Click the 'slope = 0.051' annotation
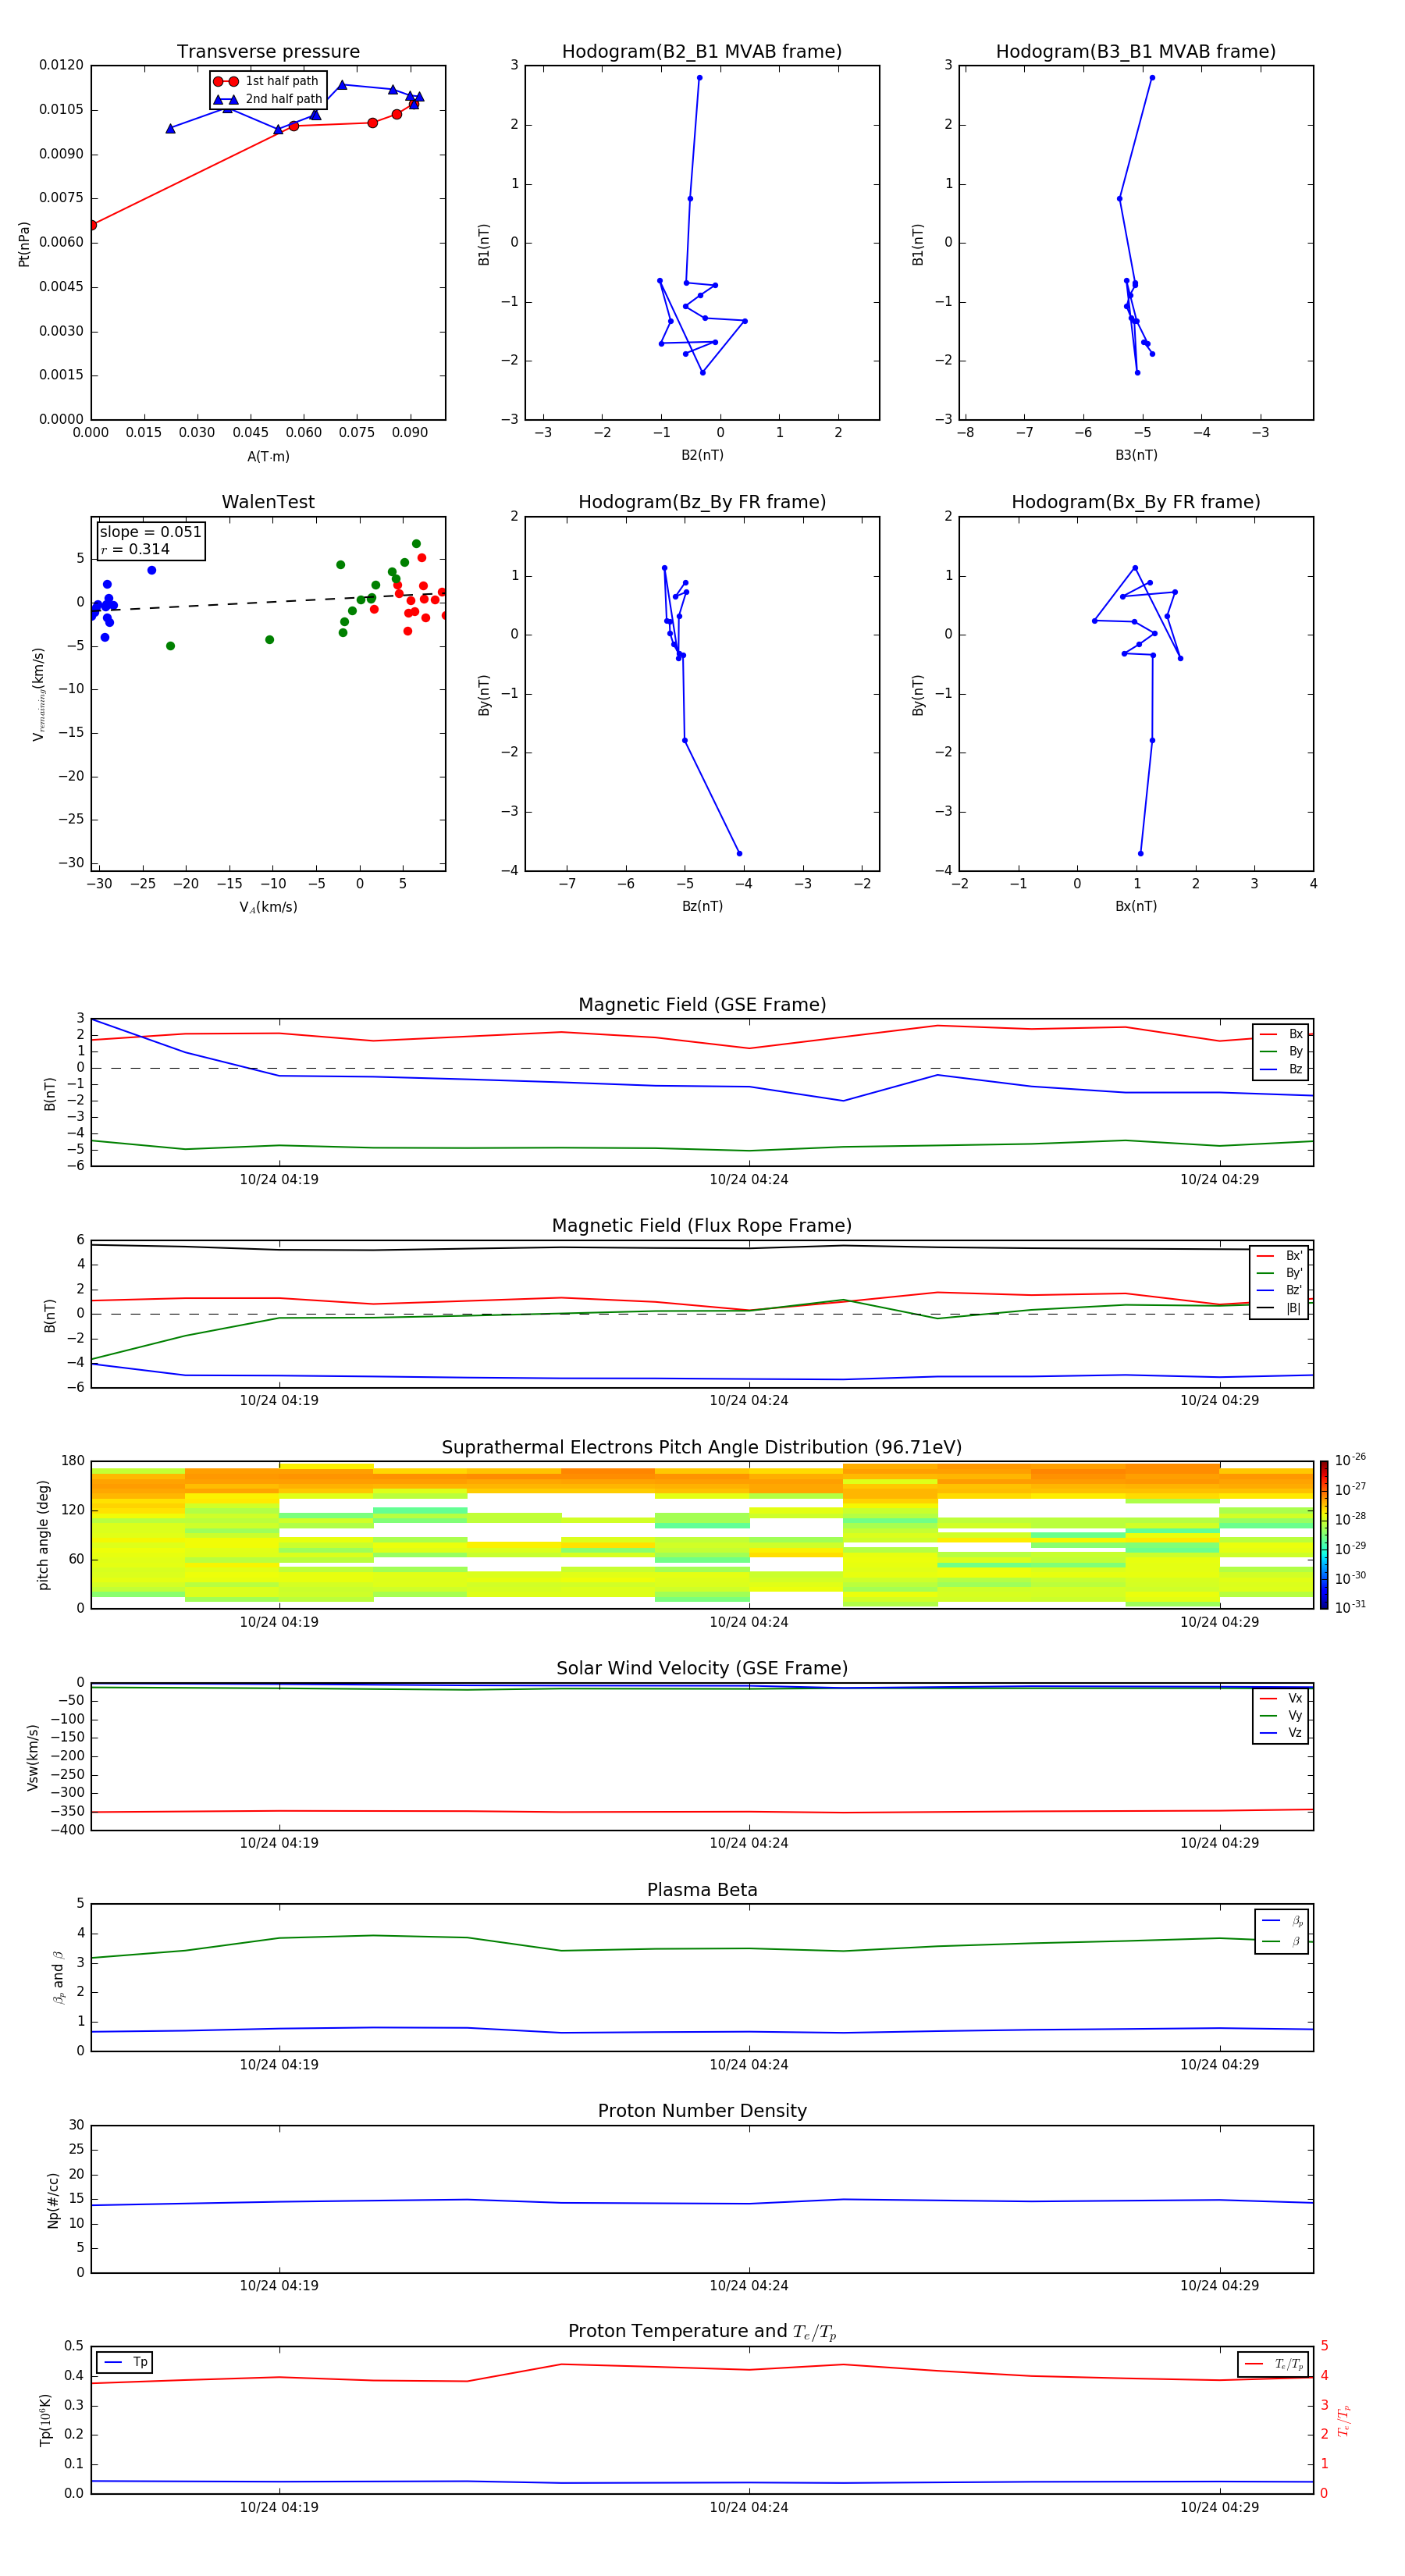The height and width of the screenshot is (2576, 1405). pyautogui.click(x=150, y=532)
